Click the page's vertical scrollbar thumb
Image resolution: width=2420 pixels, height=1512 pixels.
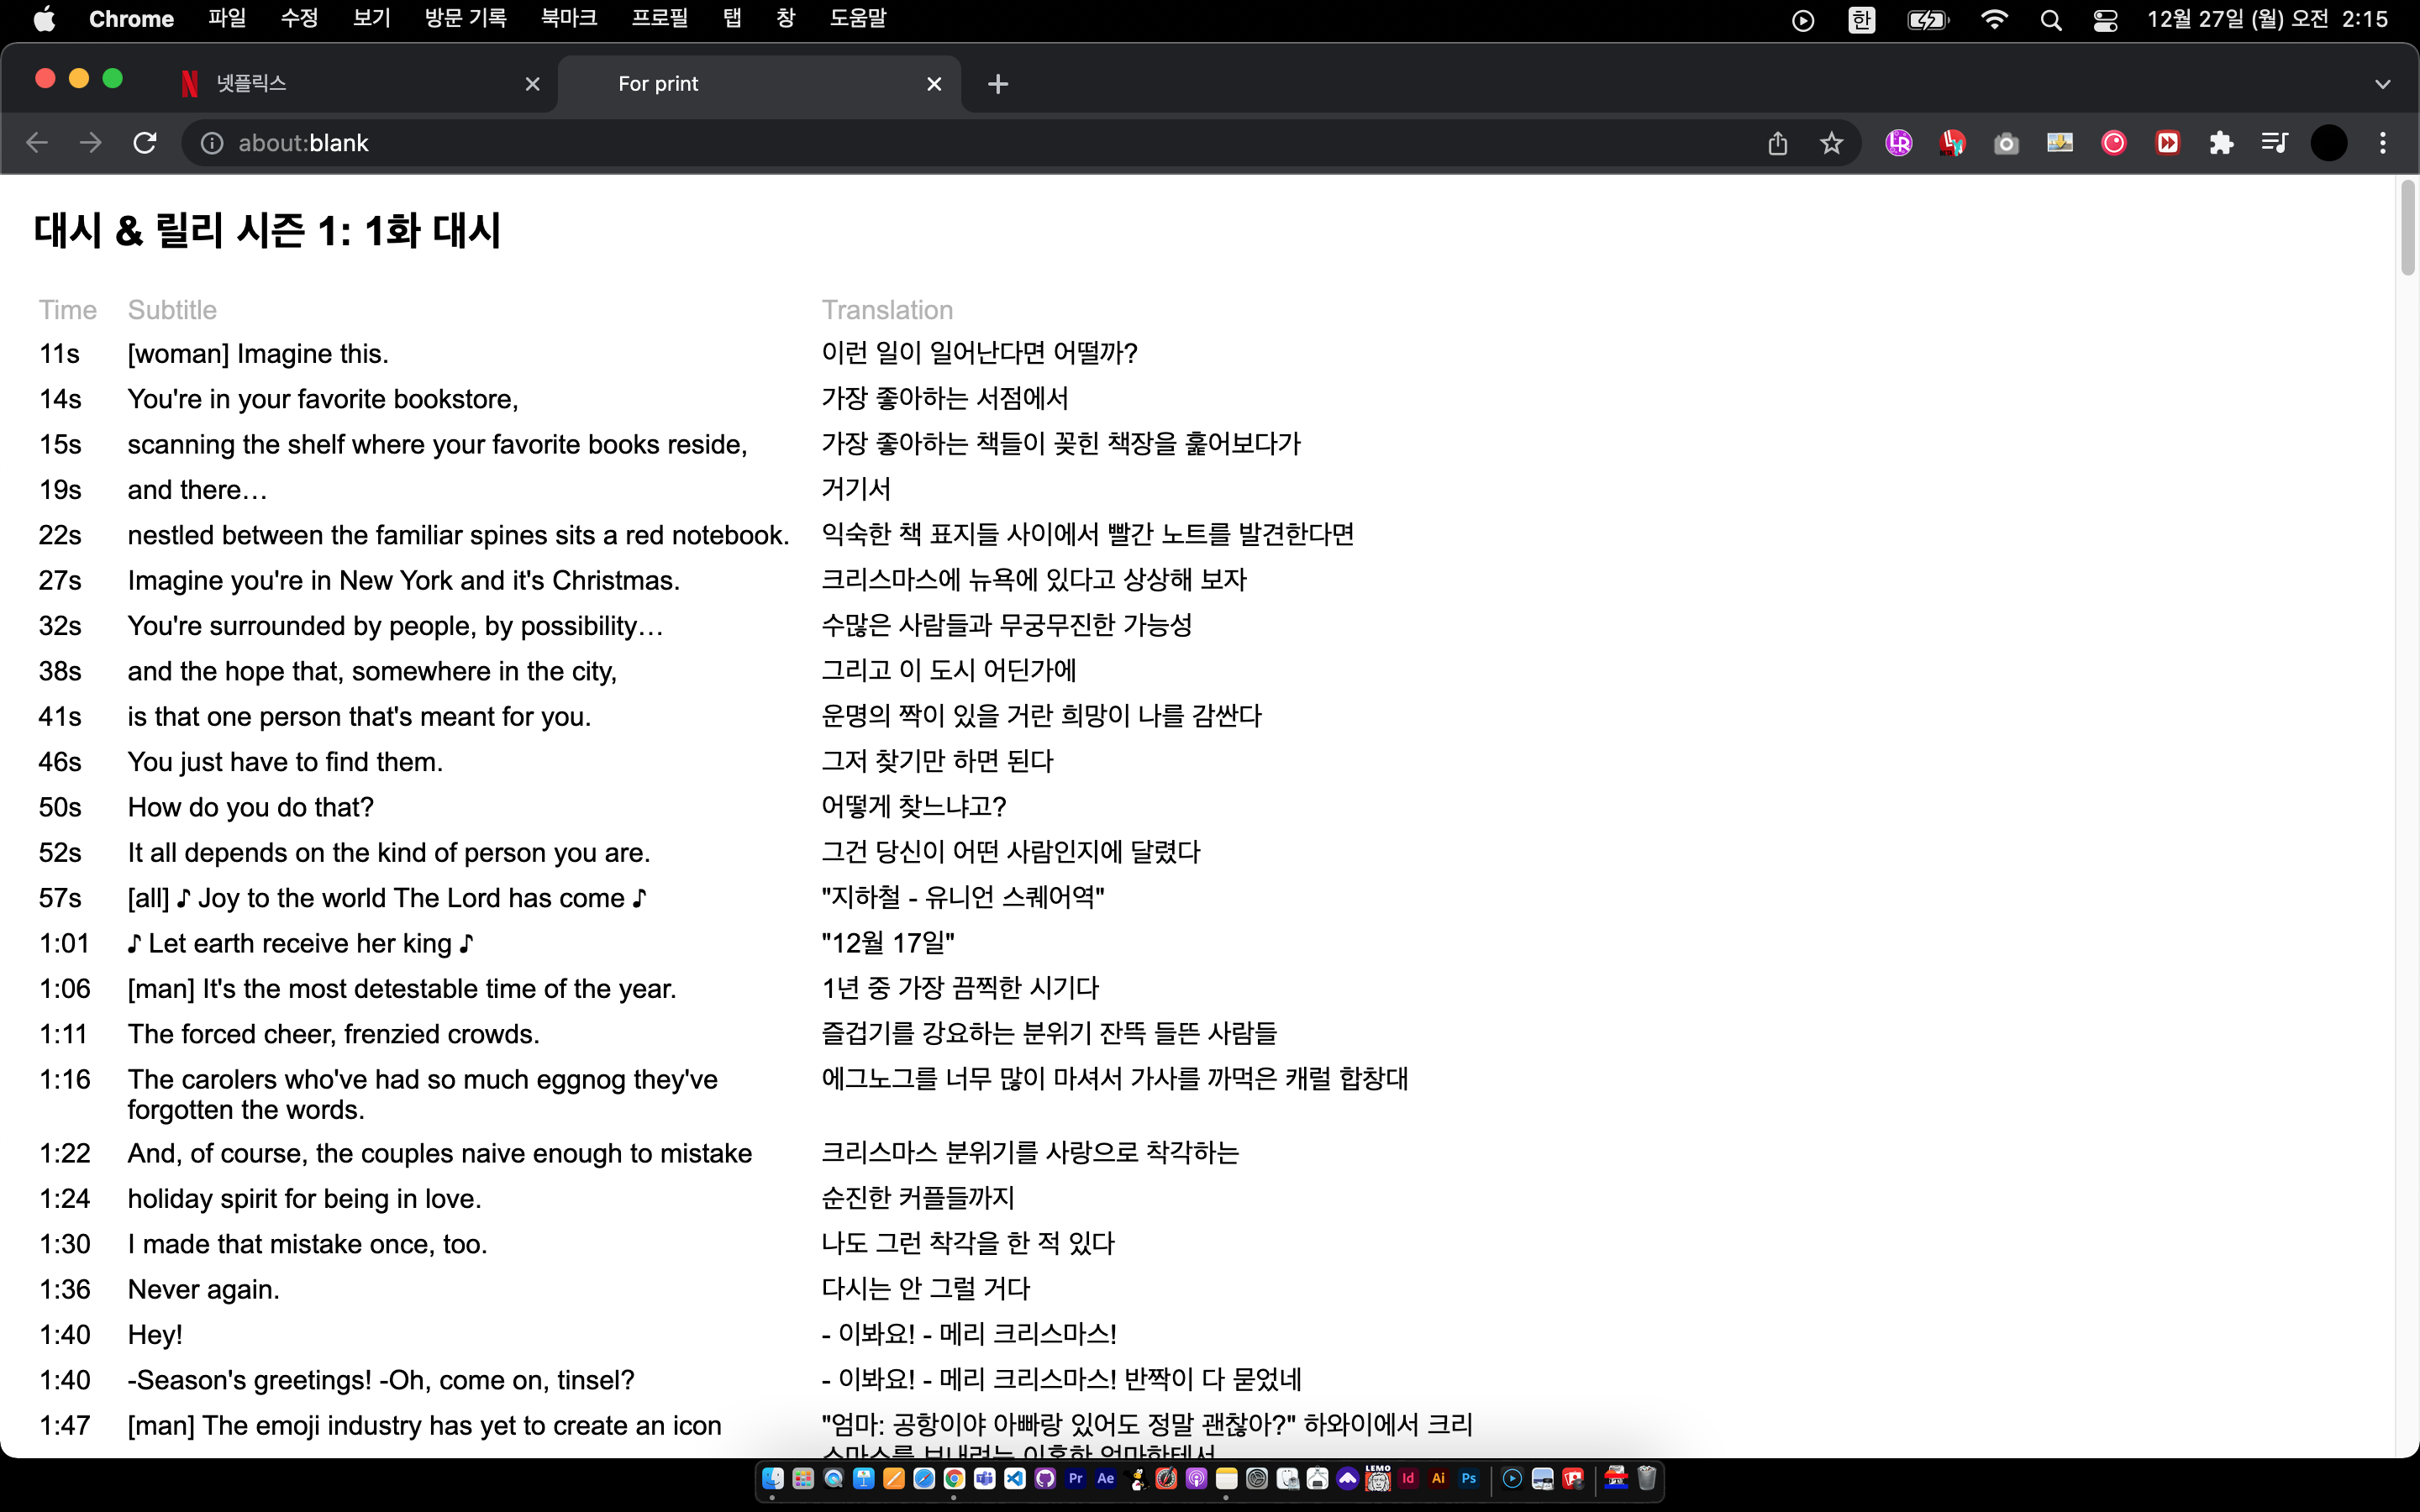[2407, 228]
